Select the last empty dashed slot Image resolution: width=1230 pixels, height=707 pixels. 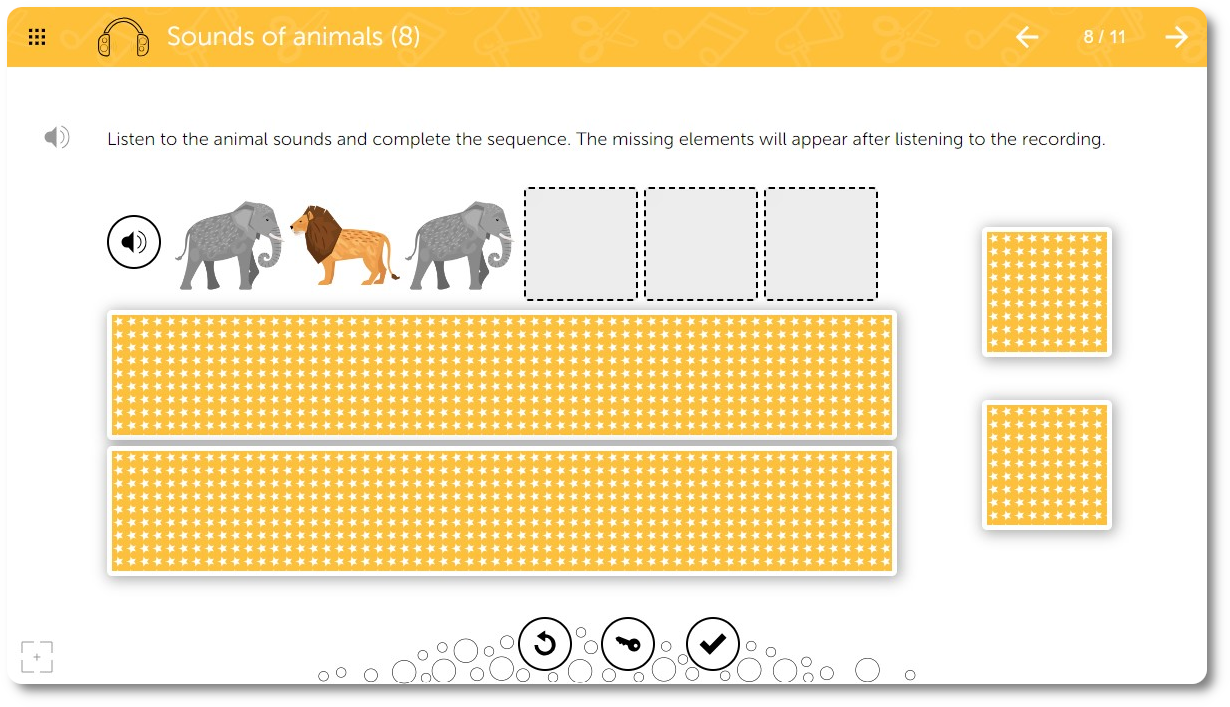click(821, 244)
